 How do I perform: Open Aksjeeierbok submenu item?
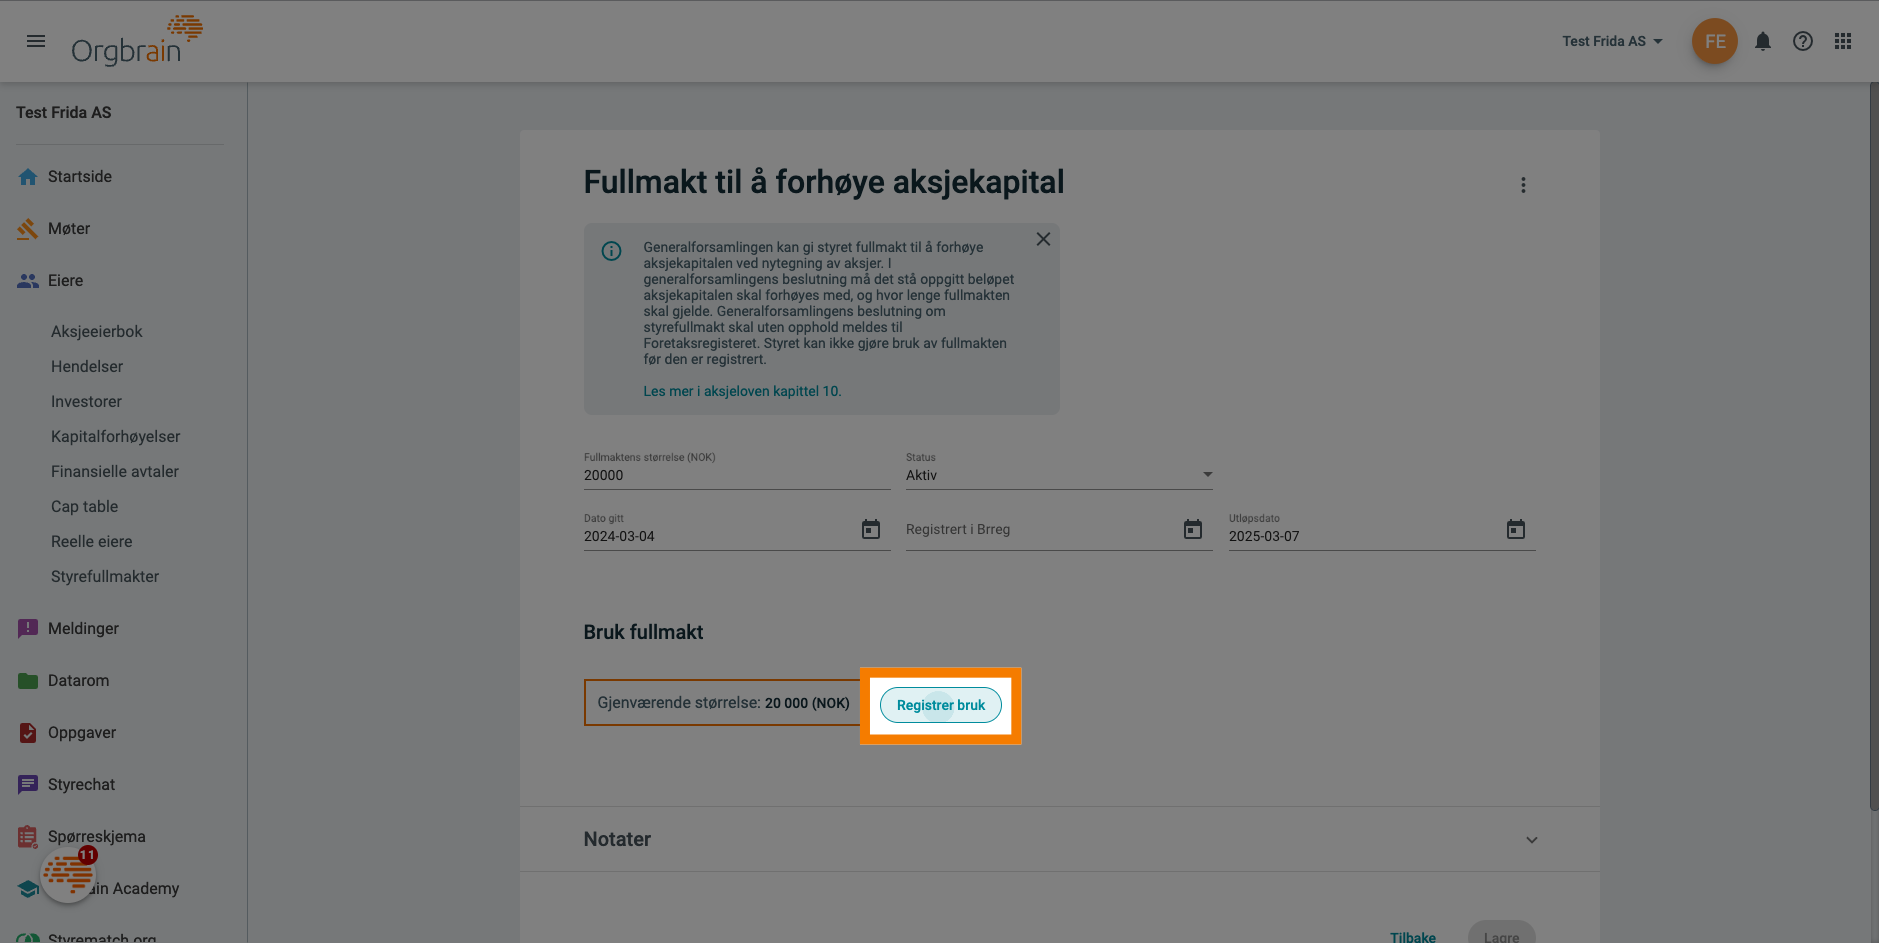click(97, 331)
